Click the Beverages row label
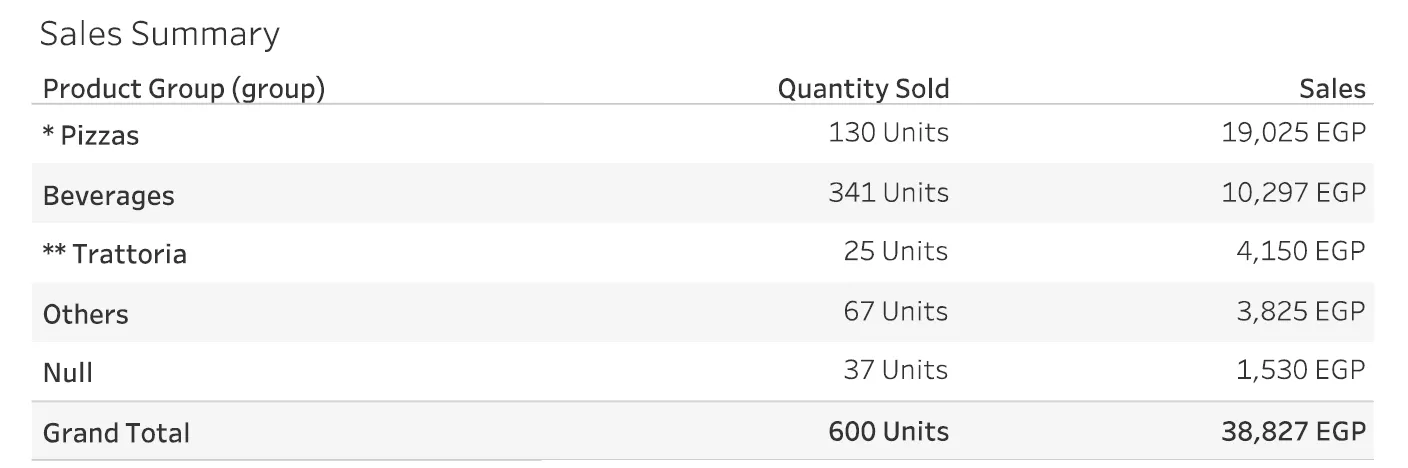 point(108,195)
